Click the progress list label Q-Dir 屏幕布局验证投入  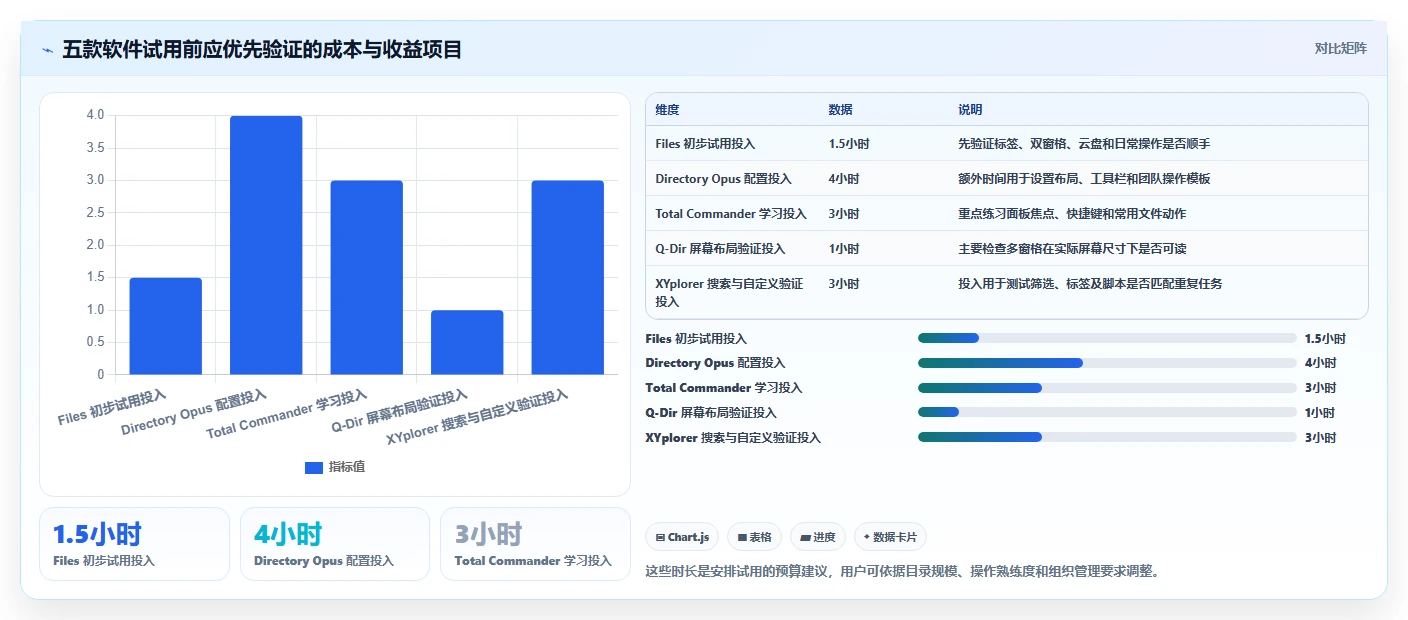pyautogui.click(x=711, y=412)
